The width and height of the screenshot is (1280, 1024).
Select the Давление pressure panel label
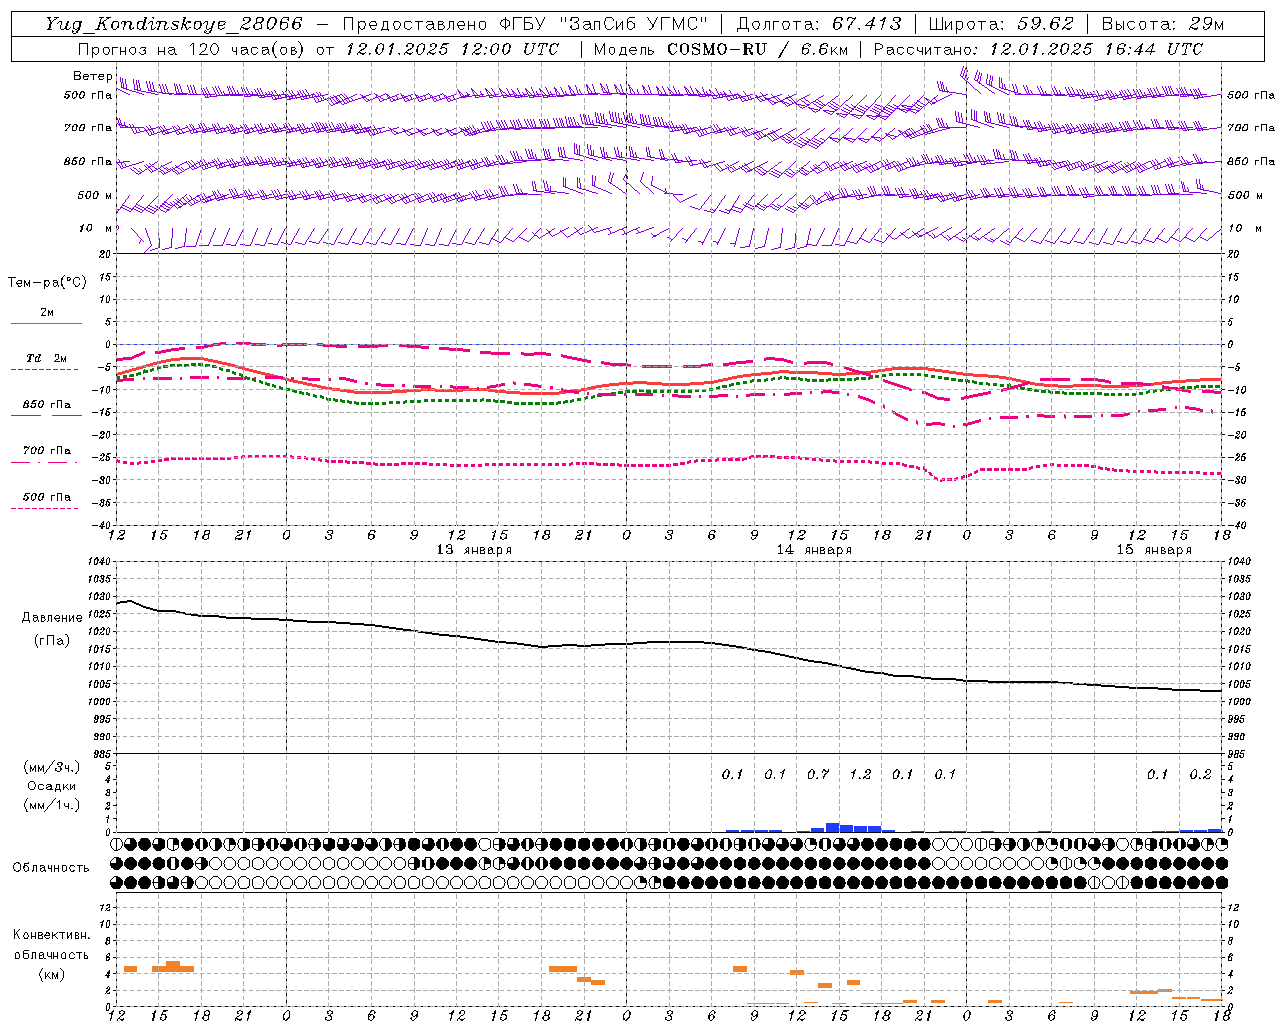point(52,618)
